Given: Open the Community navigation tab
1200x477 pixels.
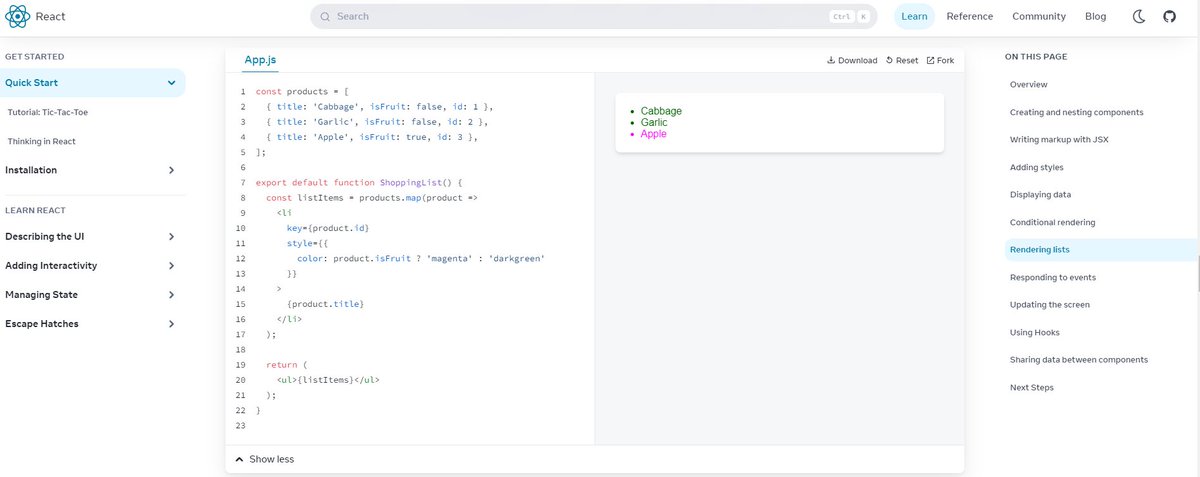Looking at the screenshot, I should point(1039,16).
